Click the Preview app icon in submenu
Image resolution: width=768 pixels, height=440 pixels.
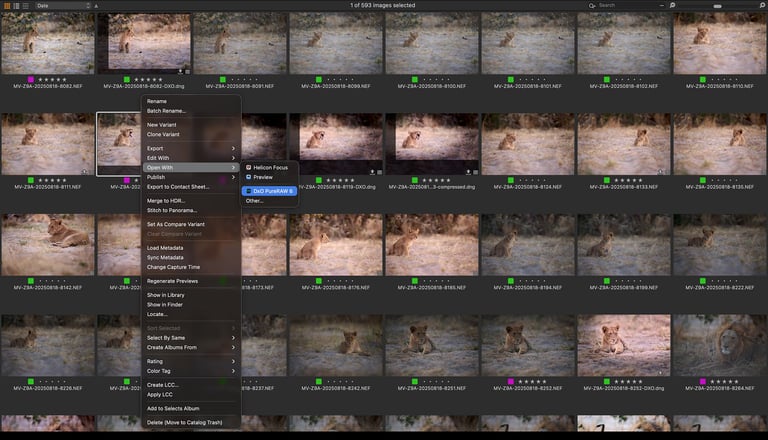pos(248,177)
